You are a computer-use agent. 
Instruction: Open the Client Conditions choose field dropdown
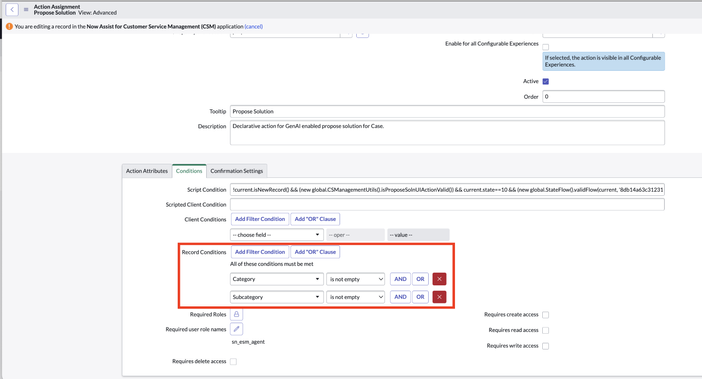[x=277, y=234]
